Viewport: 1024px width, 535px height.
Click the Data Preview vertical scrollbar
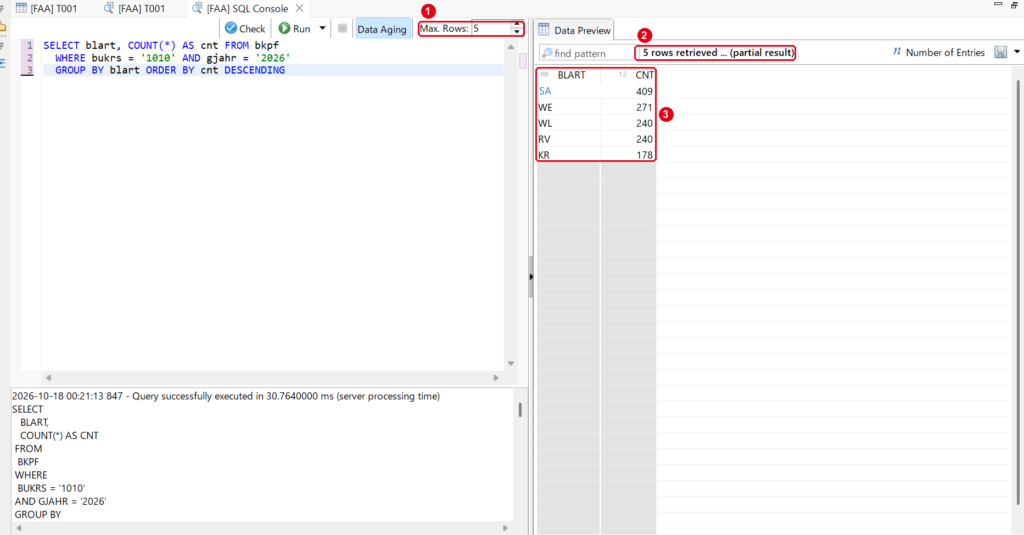point(1018,292)
